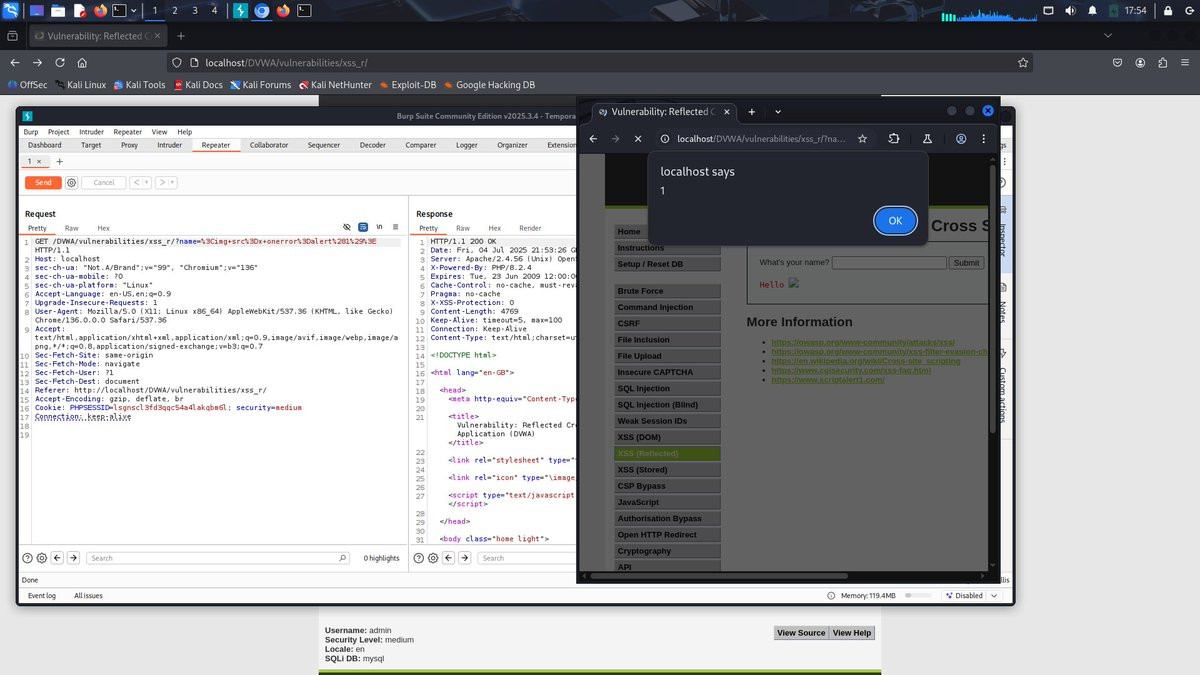The image size is (1200, 675).
Task: Open the Request editor hamburger menu
Action: coord(396,228)
